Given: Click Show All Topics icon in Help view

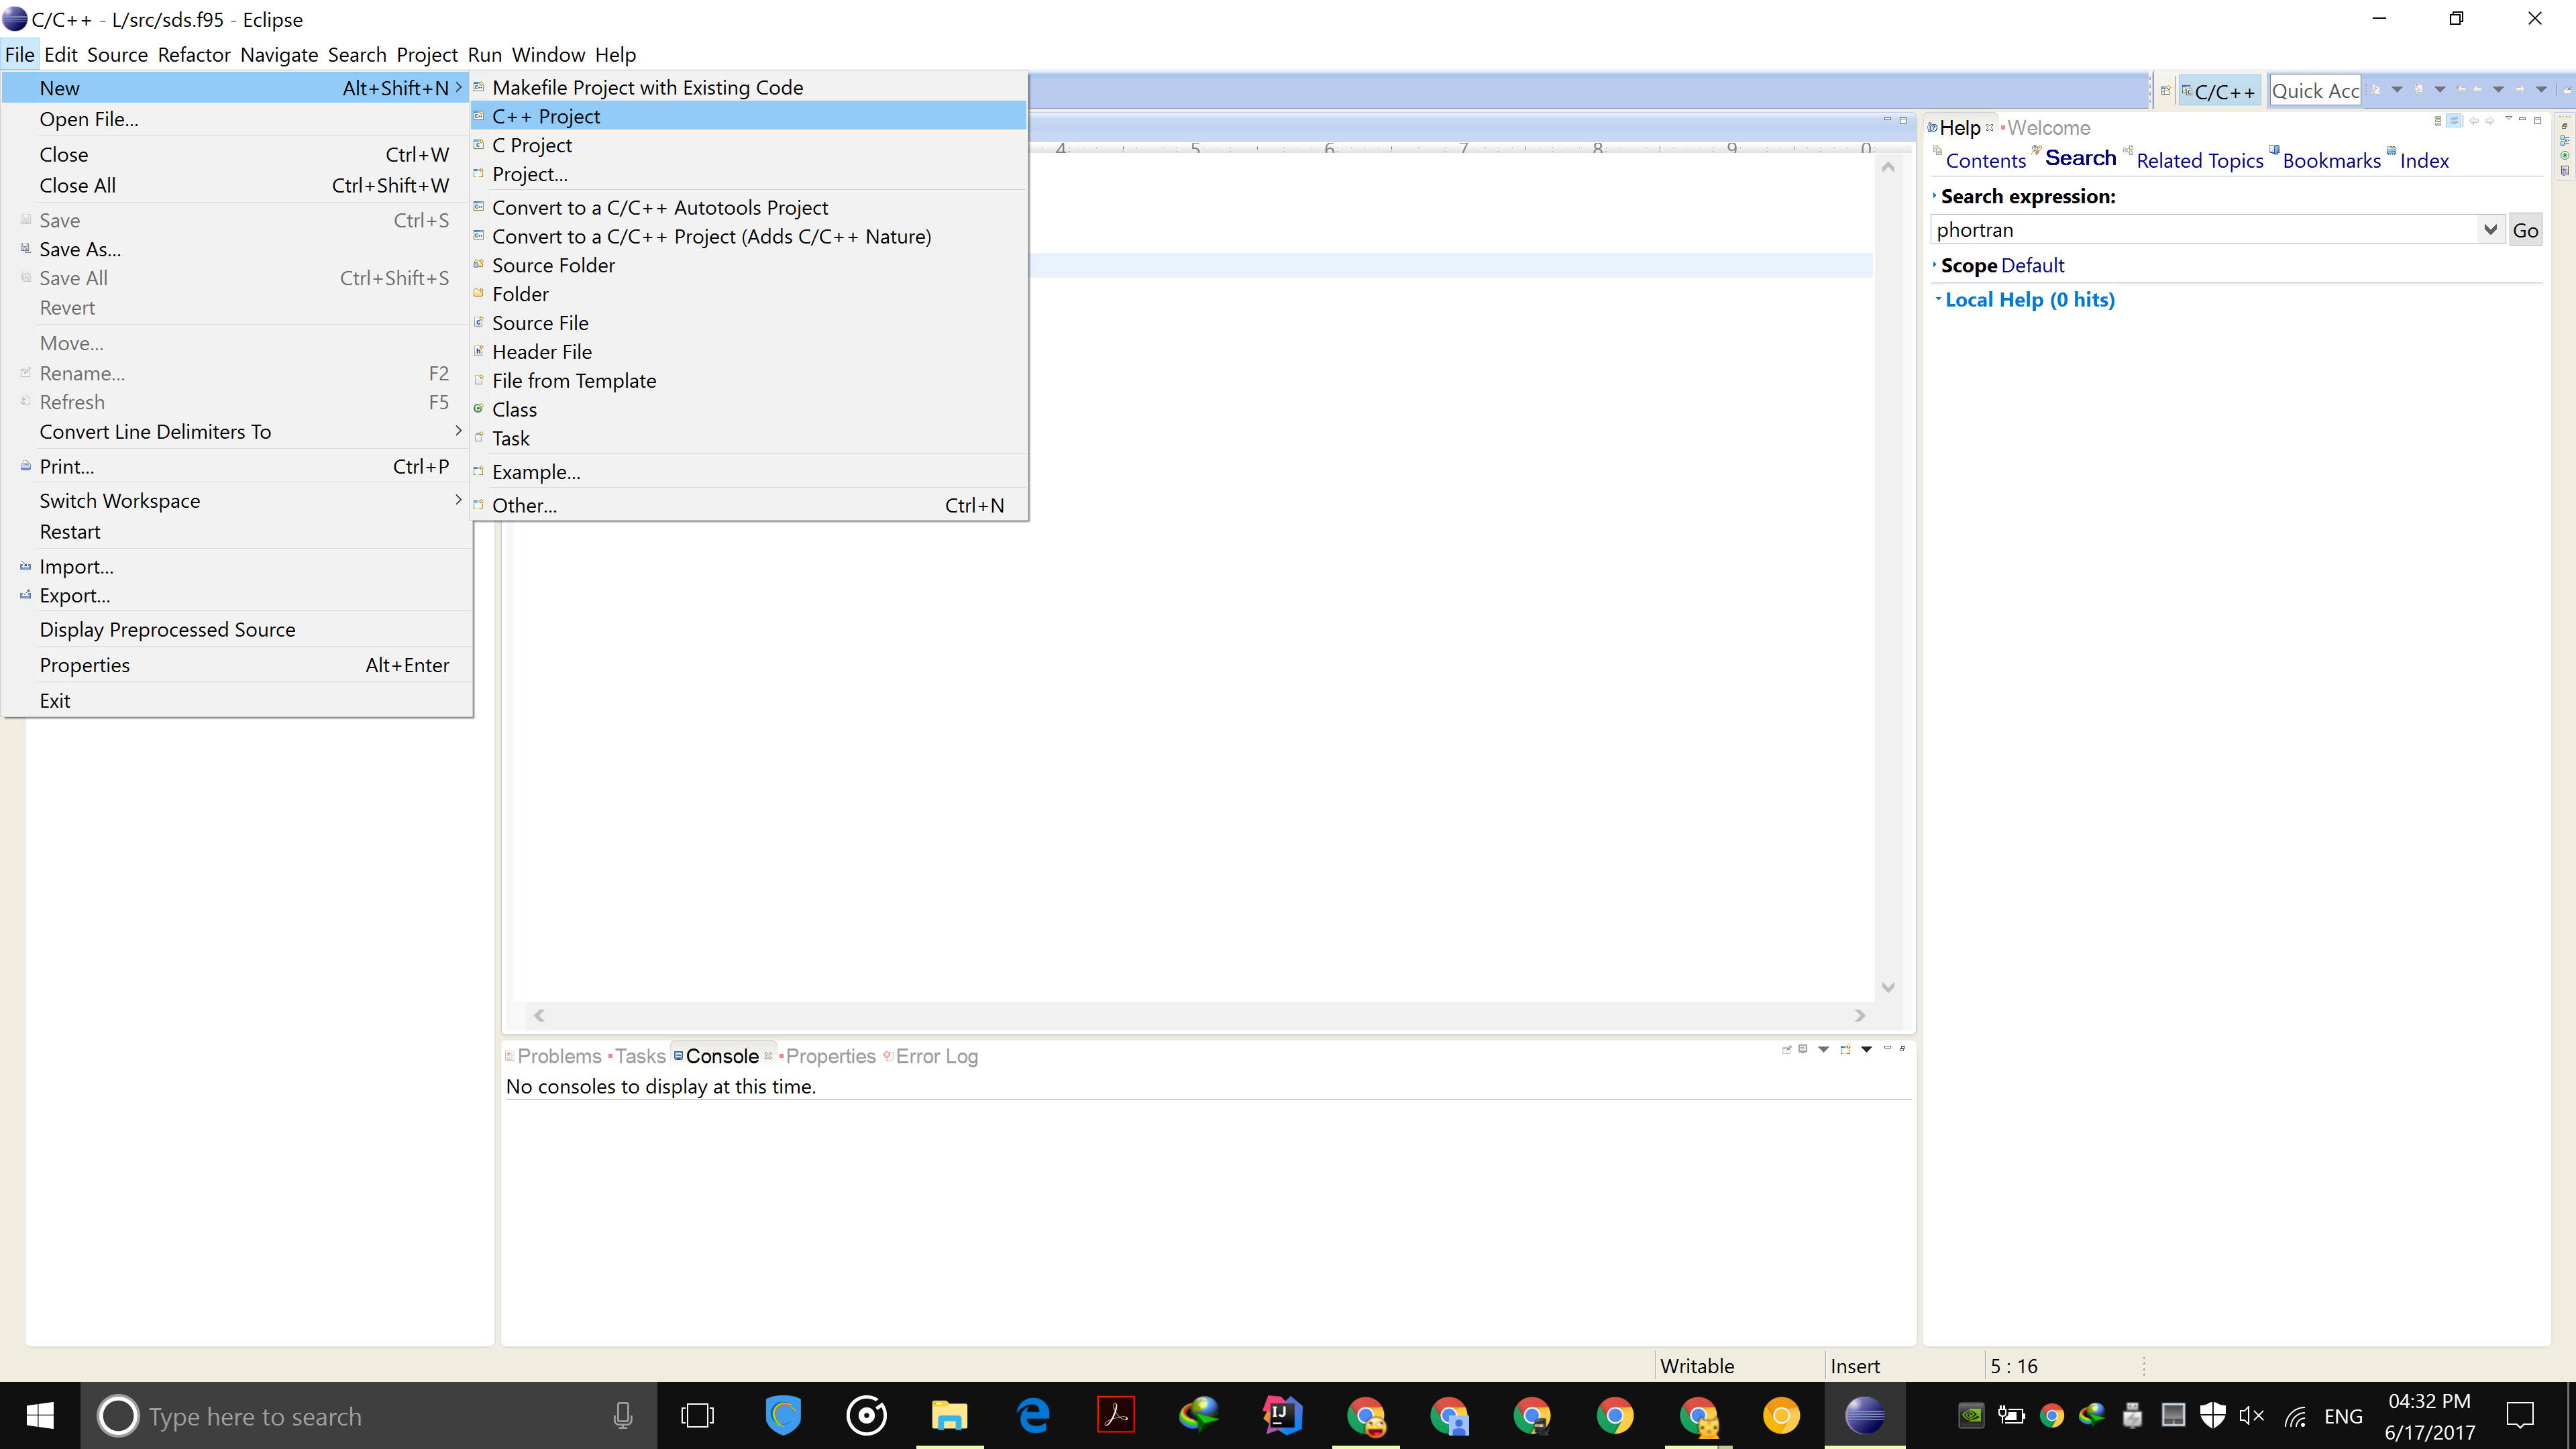Looking at the screenshot, I should pos(2438,121).
